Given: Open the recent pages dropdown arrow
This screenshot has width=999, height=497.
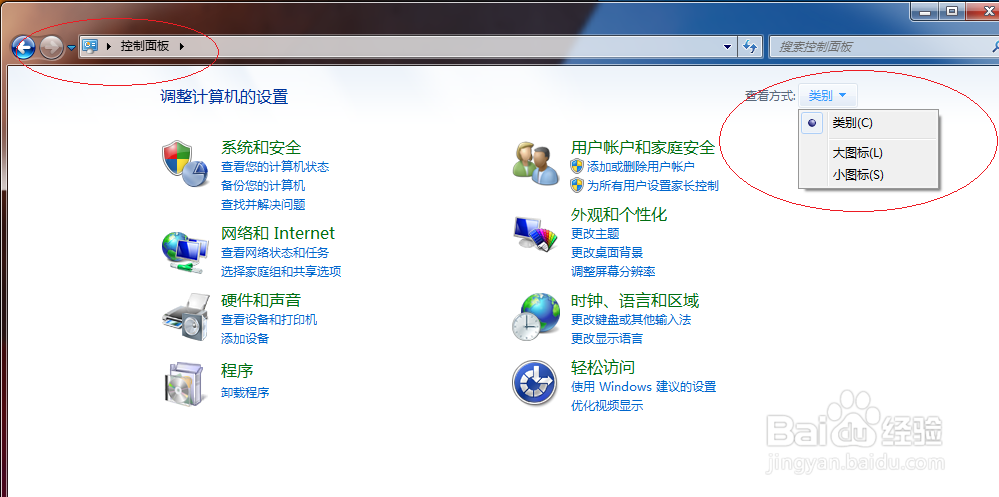Looking at the screenshot, I should point(71,48).
